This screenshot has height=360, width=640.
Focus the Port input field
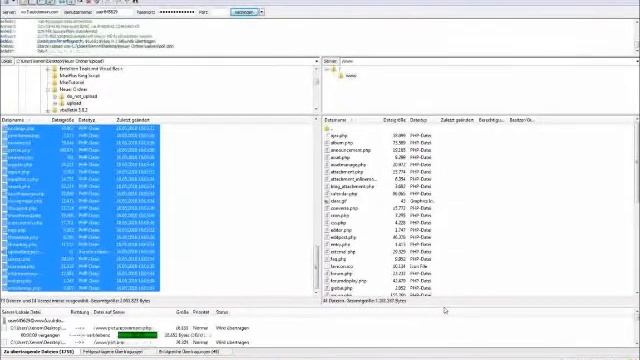click(219, 12)
